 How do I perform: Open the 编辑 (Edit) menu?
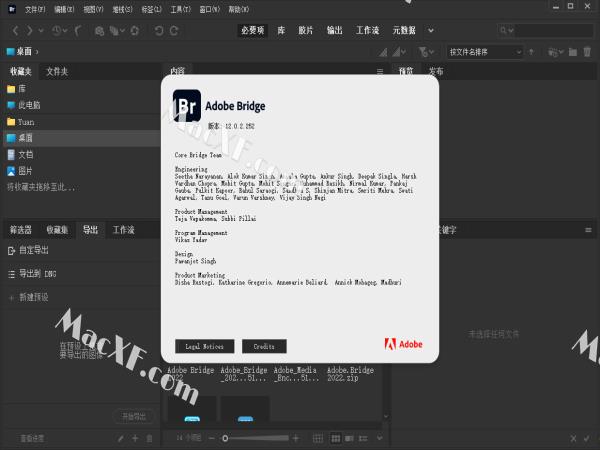pyautogui.click(x=64, y=9)
